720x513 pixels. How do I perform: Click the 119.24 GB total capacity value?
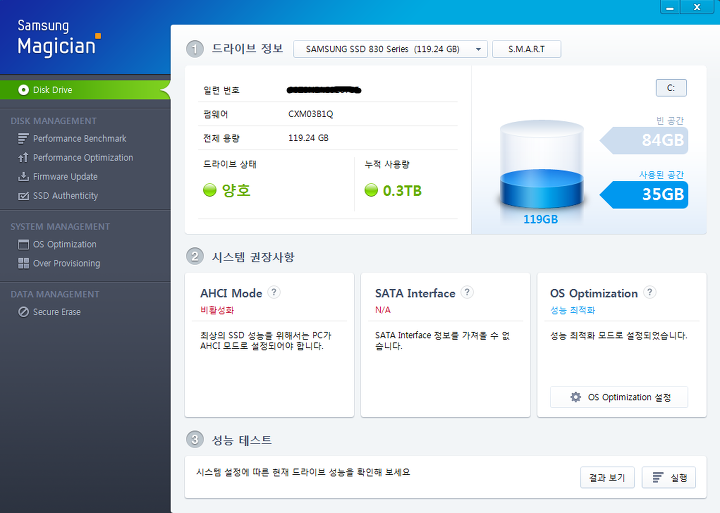pyautogui.click(x=308, y=138)
